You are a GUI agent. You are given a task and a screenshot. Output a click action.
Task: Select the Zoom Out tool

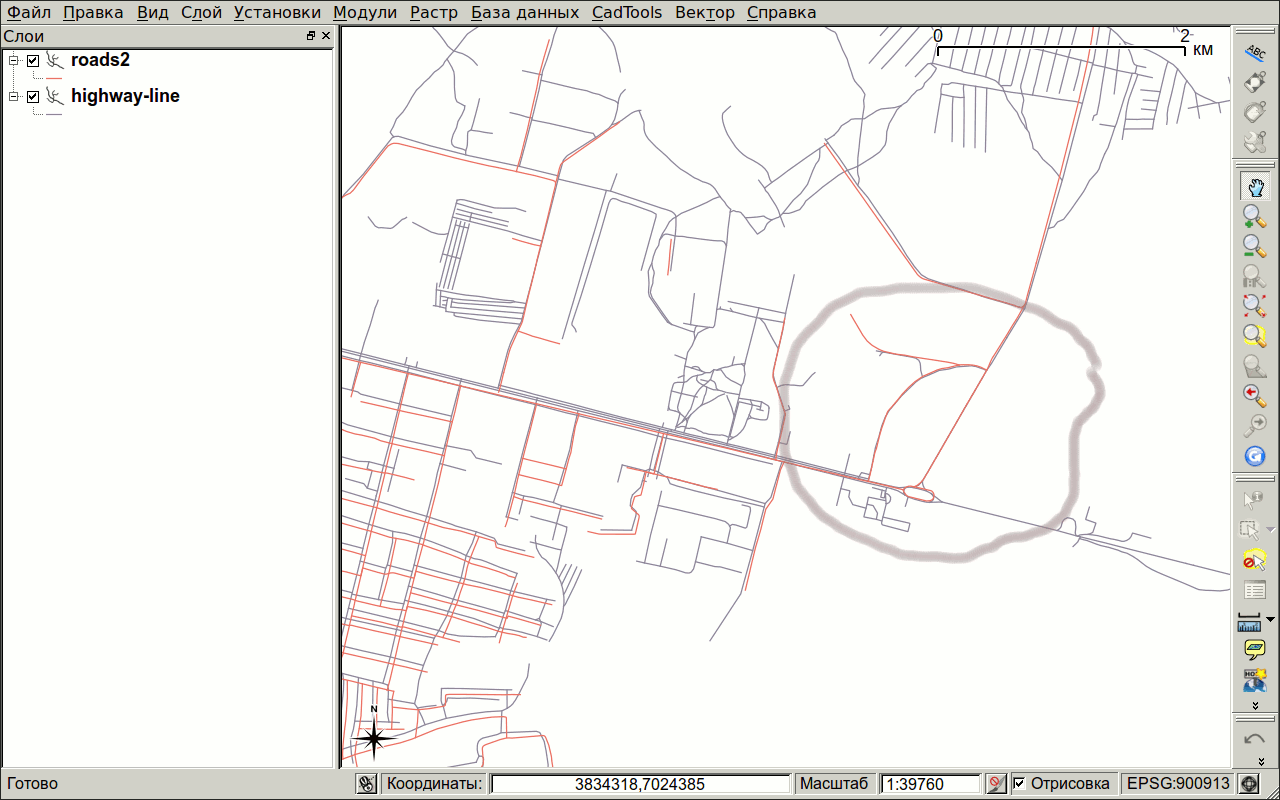coord(1254,246)
